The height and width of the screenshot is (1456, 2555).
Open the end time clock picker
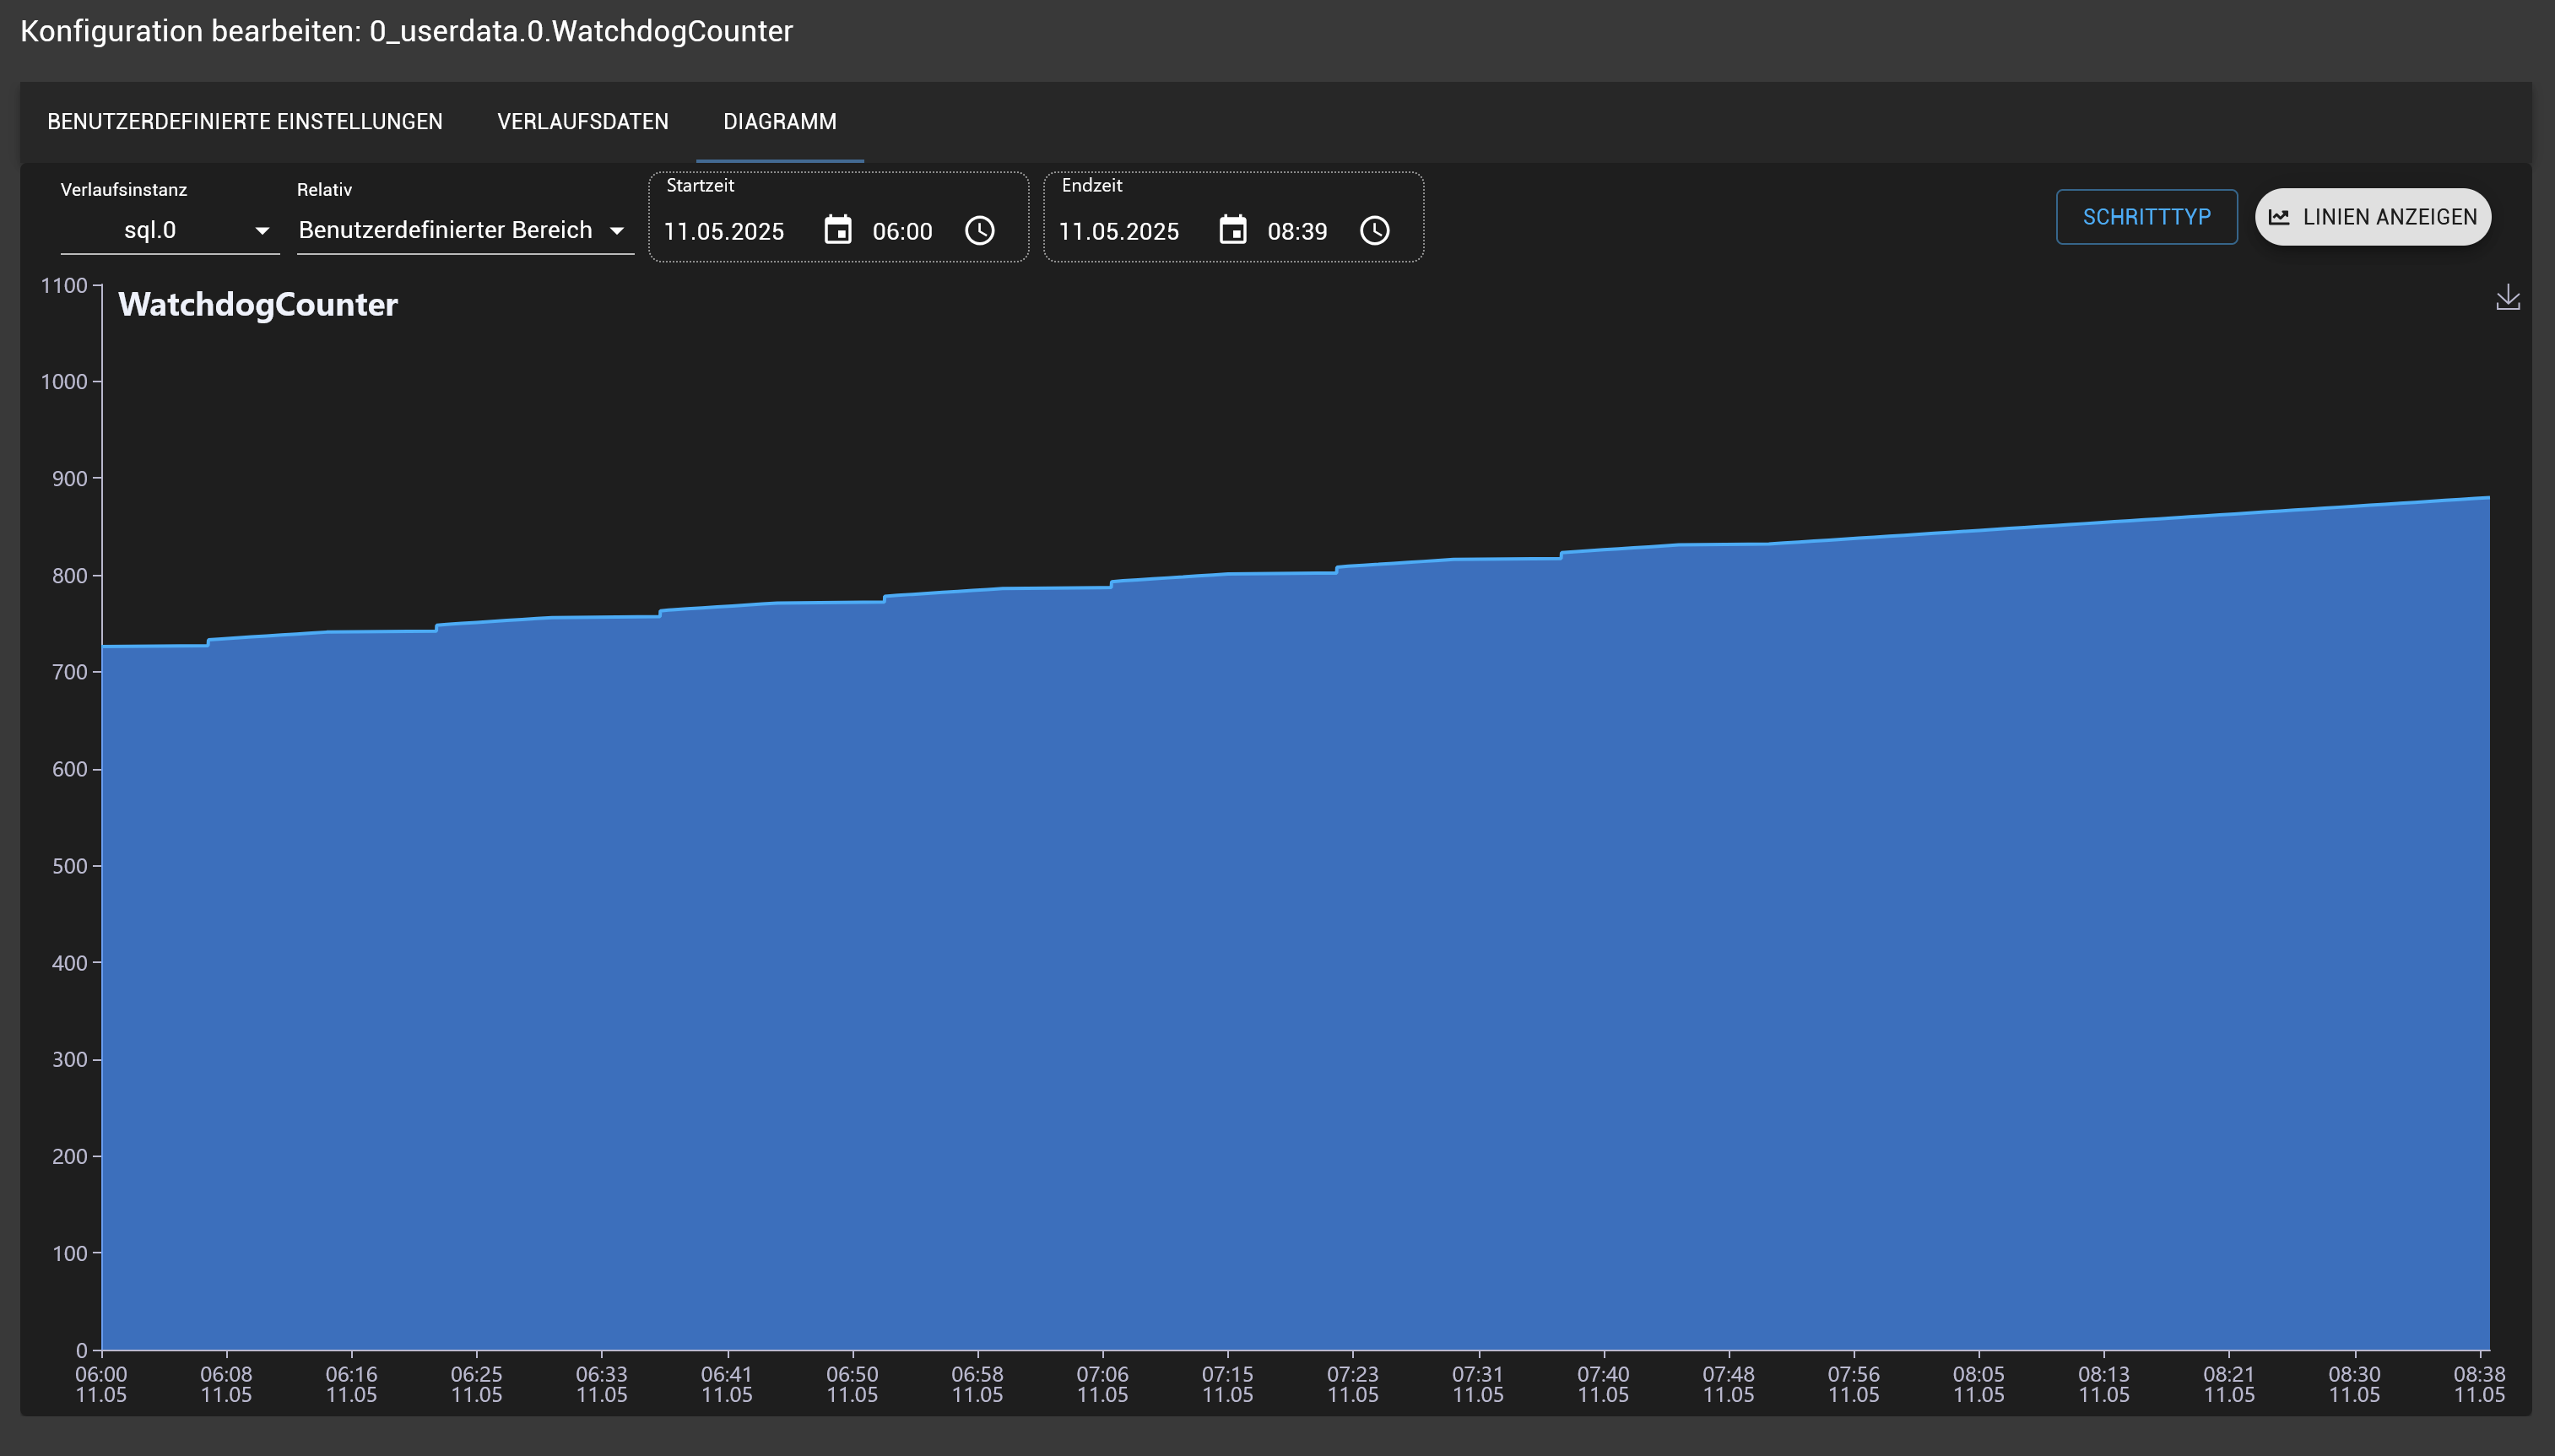[x=1374, y=231]
